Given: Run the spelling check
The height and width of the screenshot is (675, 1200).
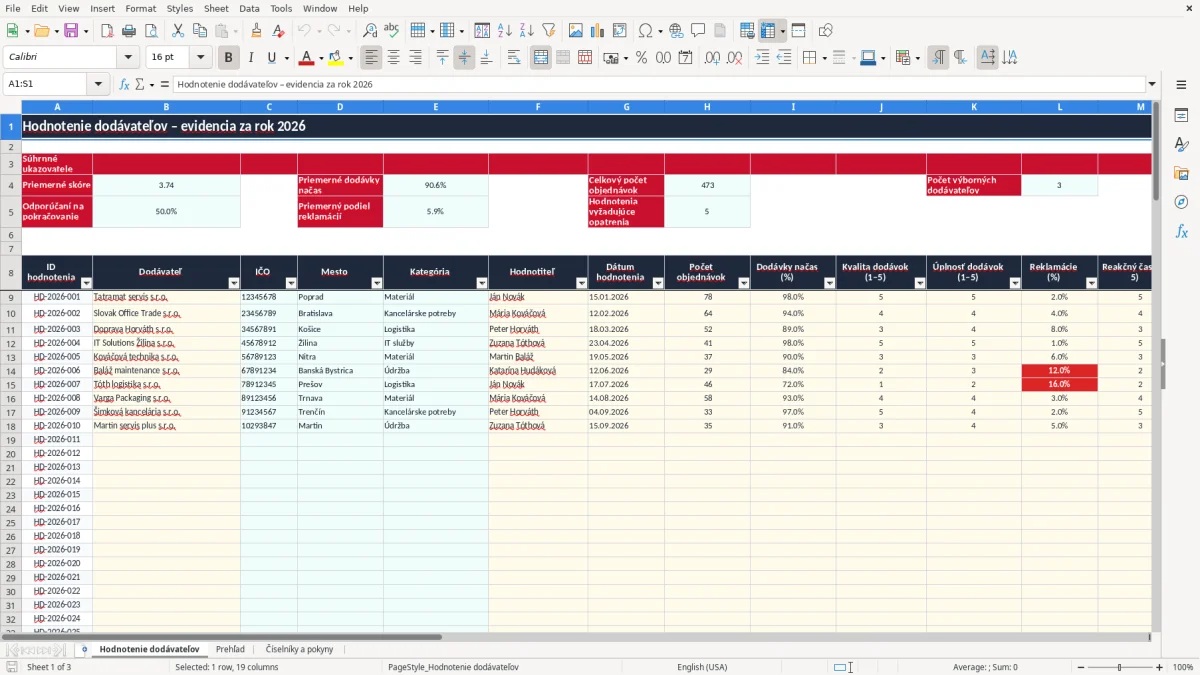Looking at the screenshot, I should [x=392, y=31].
